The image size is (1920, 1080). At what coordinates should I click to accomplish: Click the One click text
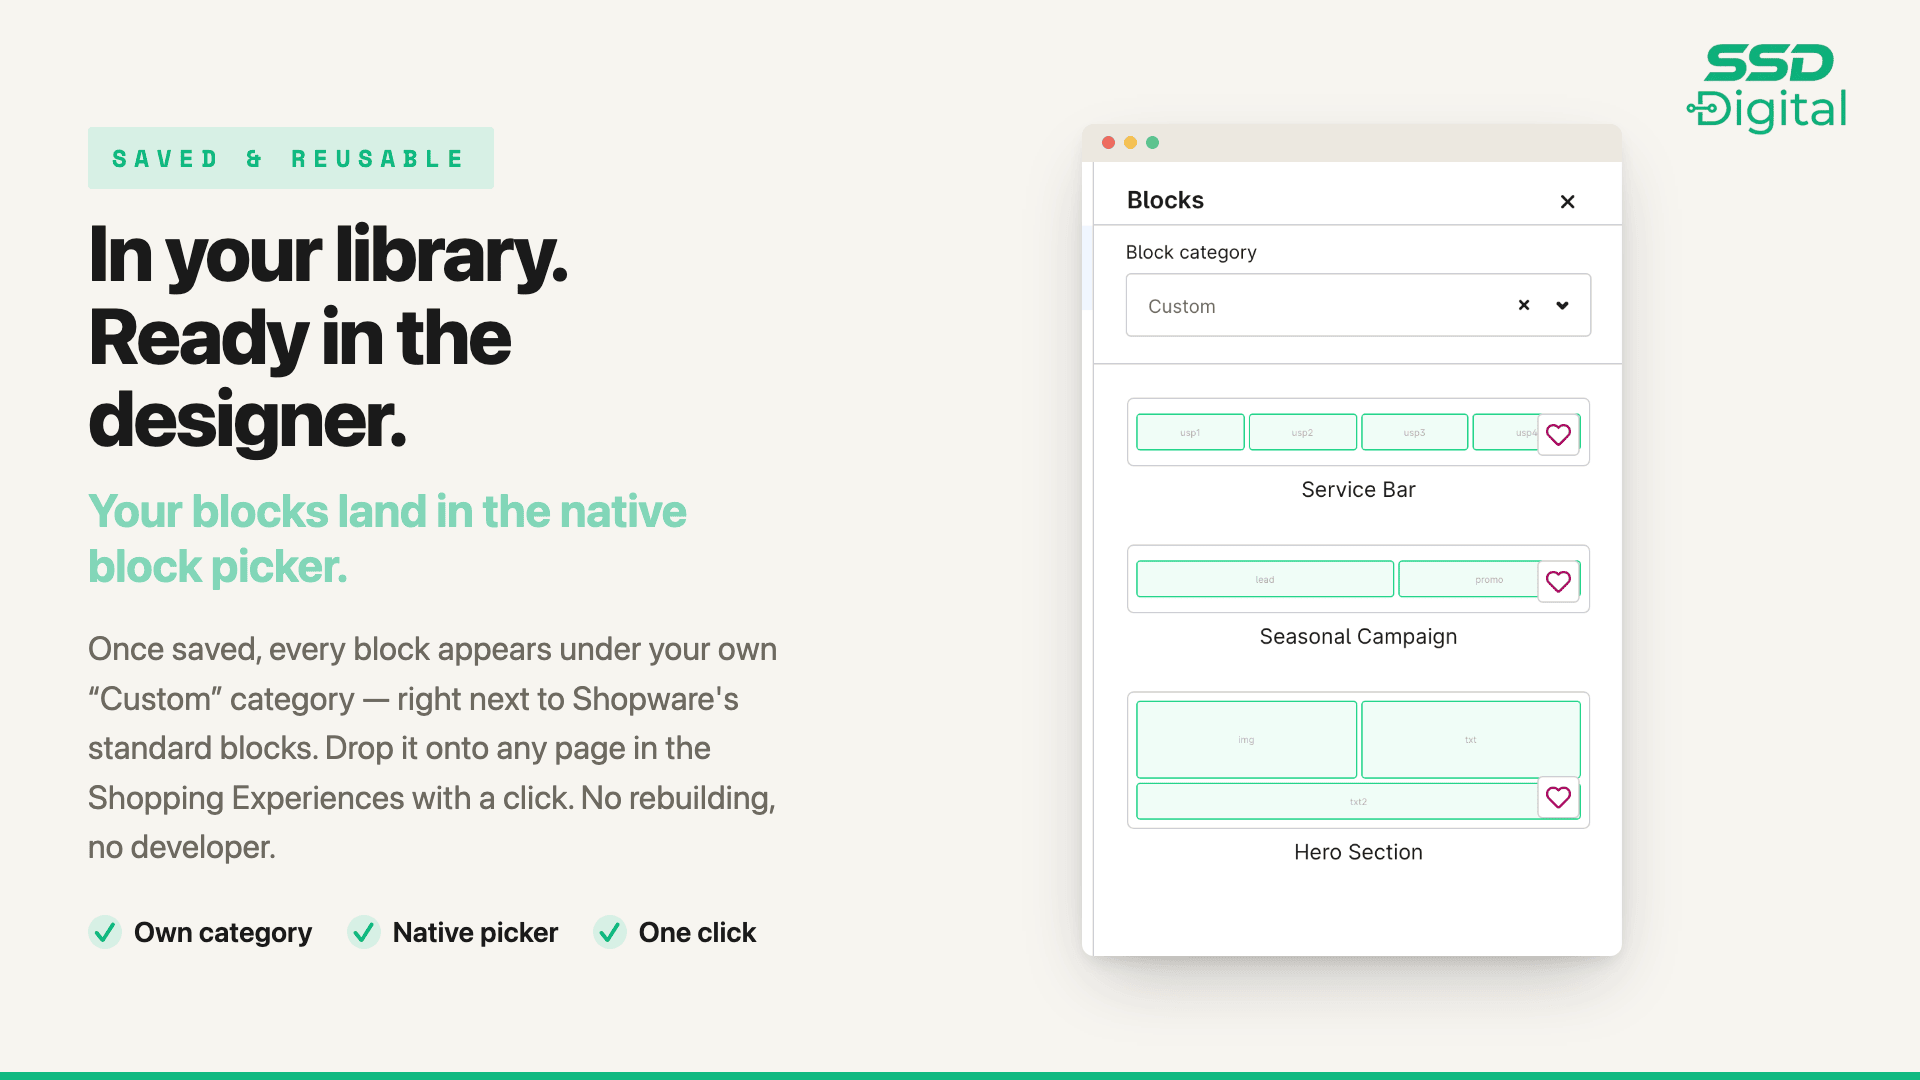coord(697,933)
